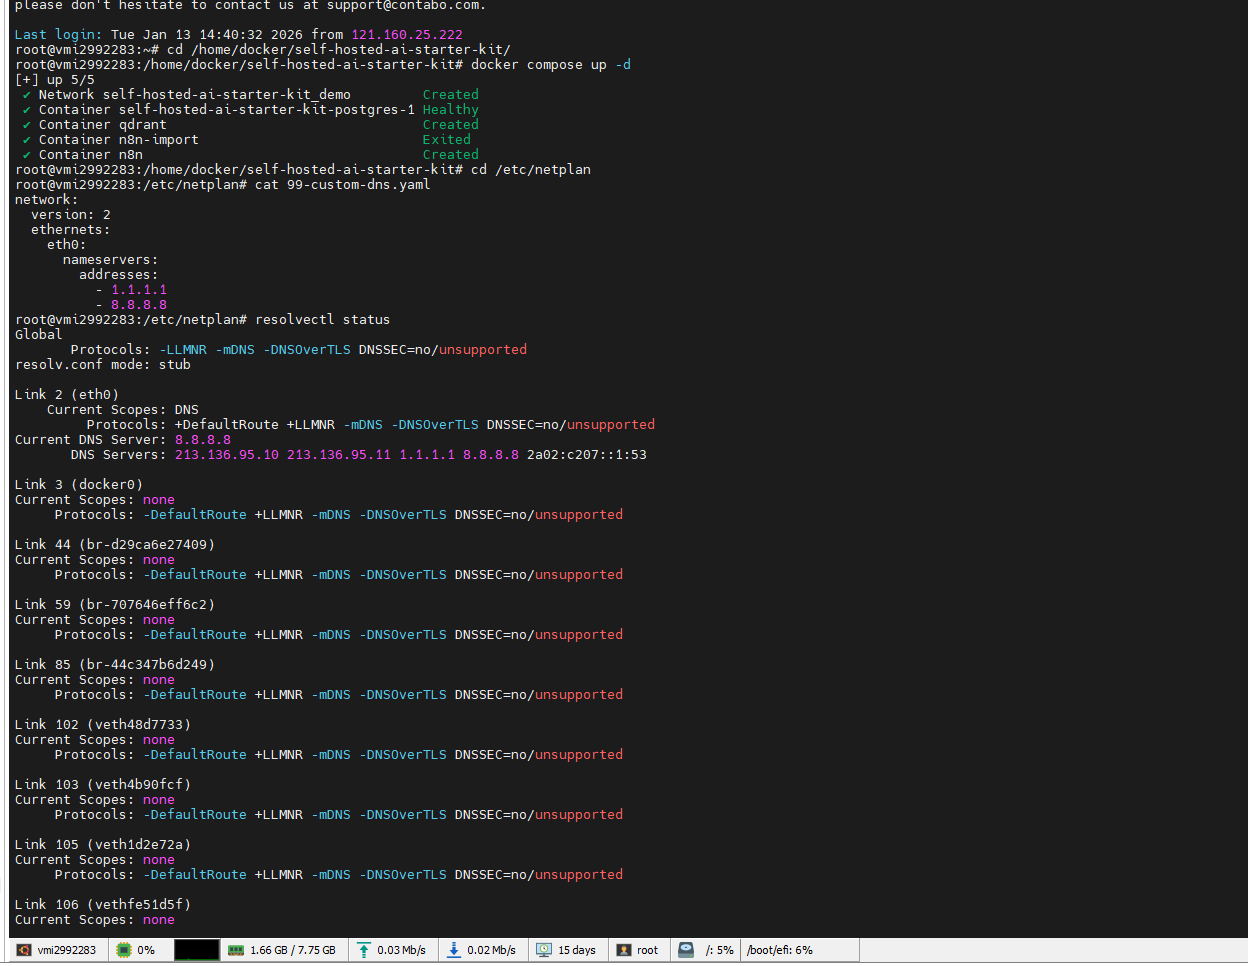The height and width of the screenshot is (966, 1248).
Task: Click the user avatar icon beside root
Action: tap(624, 950)
